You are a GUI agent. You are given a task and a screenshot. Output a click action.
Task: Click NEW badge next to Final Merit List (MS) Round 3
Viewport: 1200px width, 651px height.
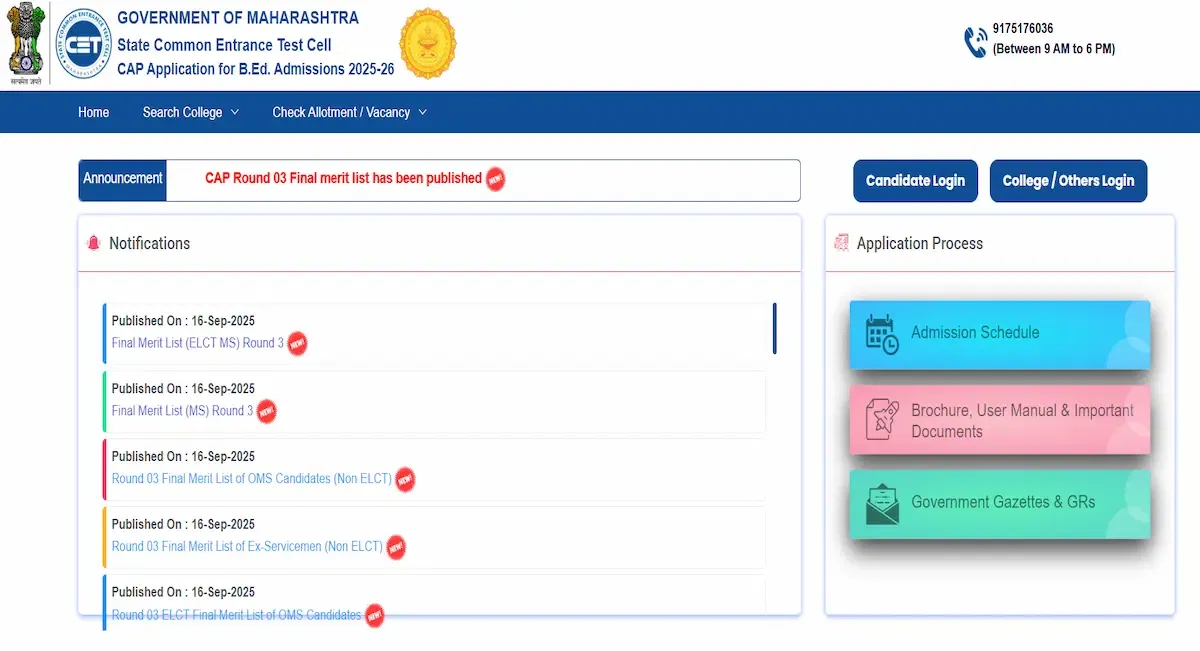[266, 411]
